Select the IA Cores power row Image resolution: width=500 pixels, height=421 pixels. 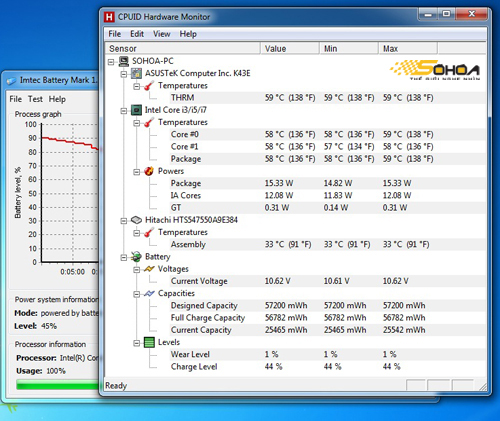pyautogui.click(x=295, y=196)
